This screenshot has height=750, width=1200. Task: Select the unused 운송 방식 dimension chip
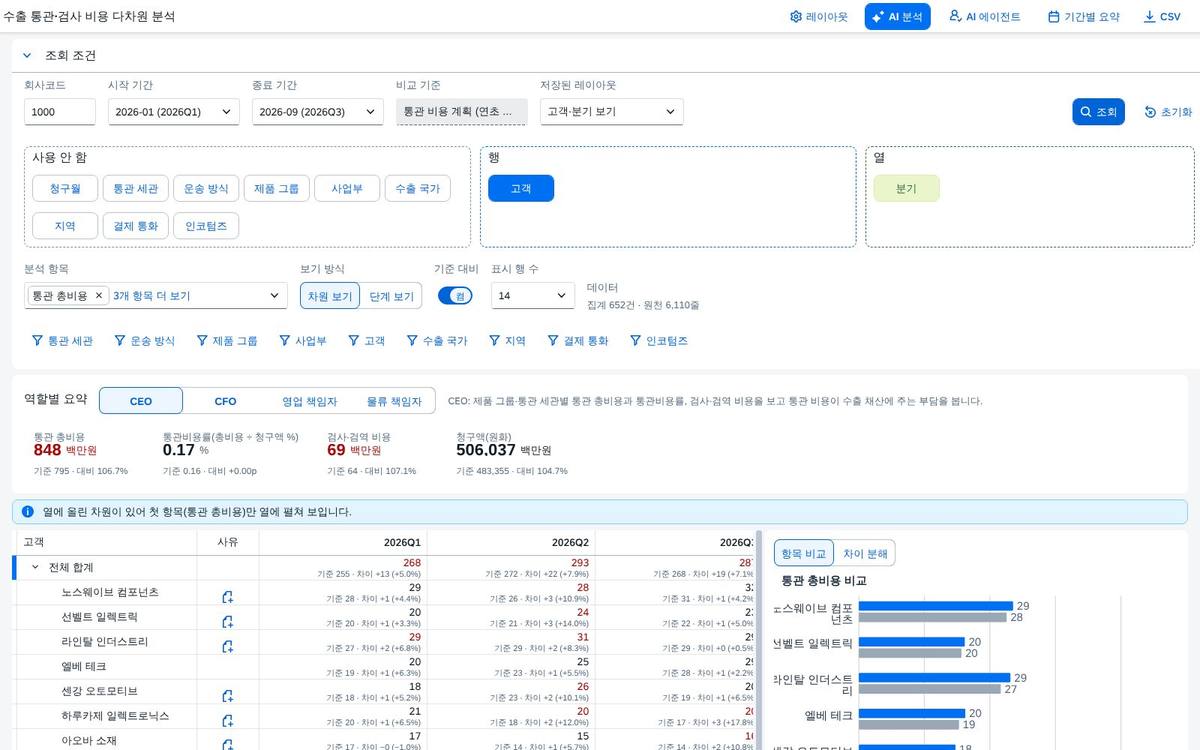206,188
